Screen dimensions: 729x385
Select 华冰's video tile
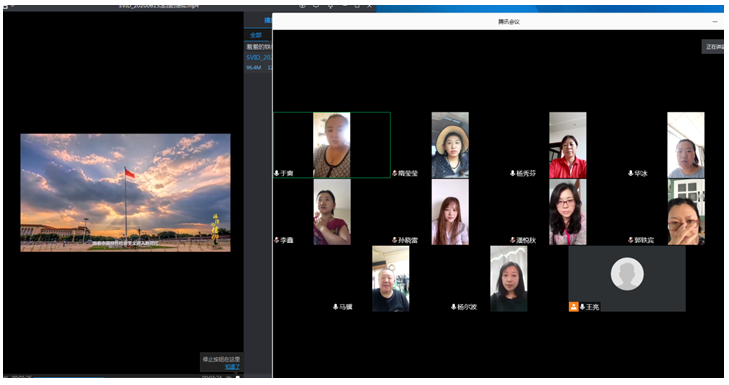[686, 145]
